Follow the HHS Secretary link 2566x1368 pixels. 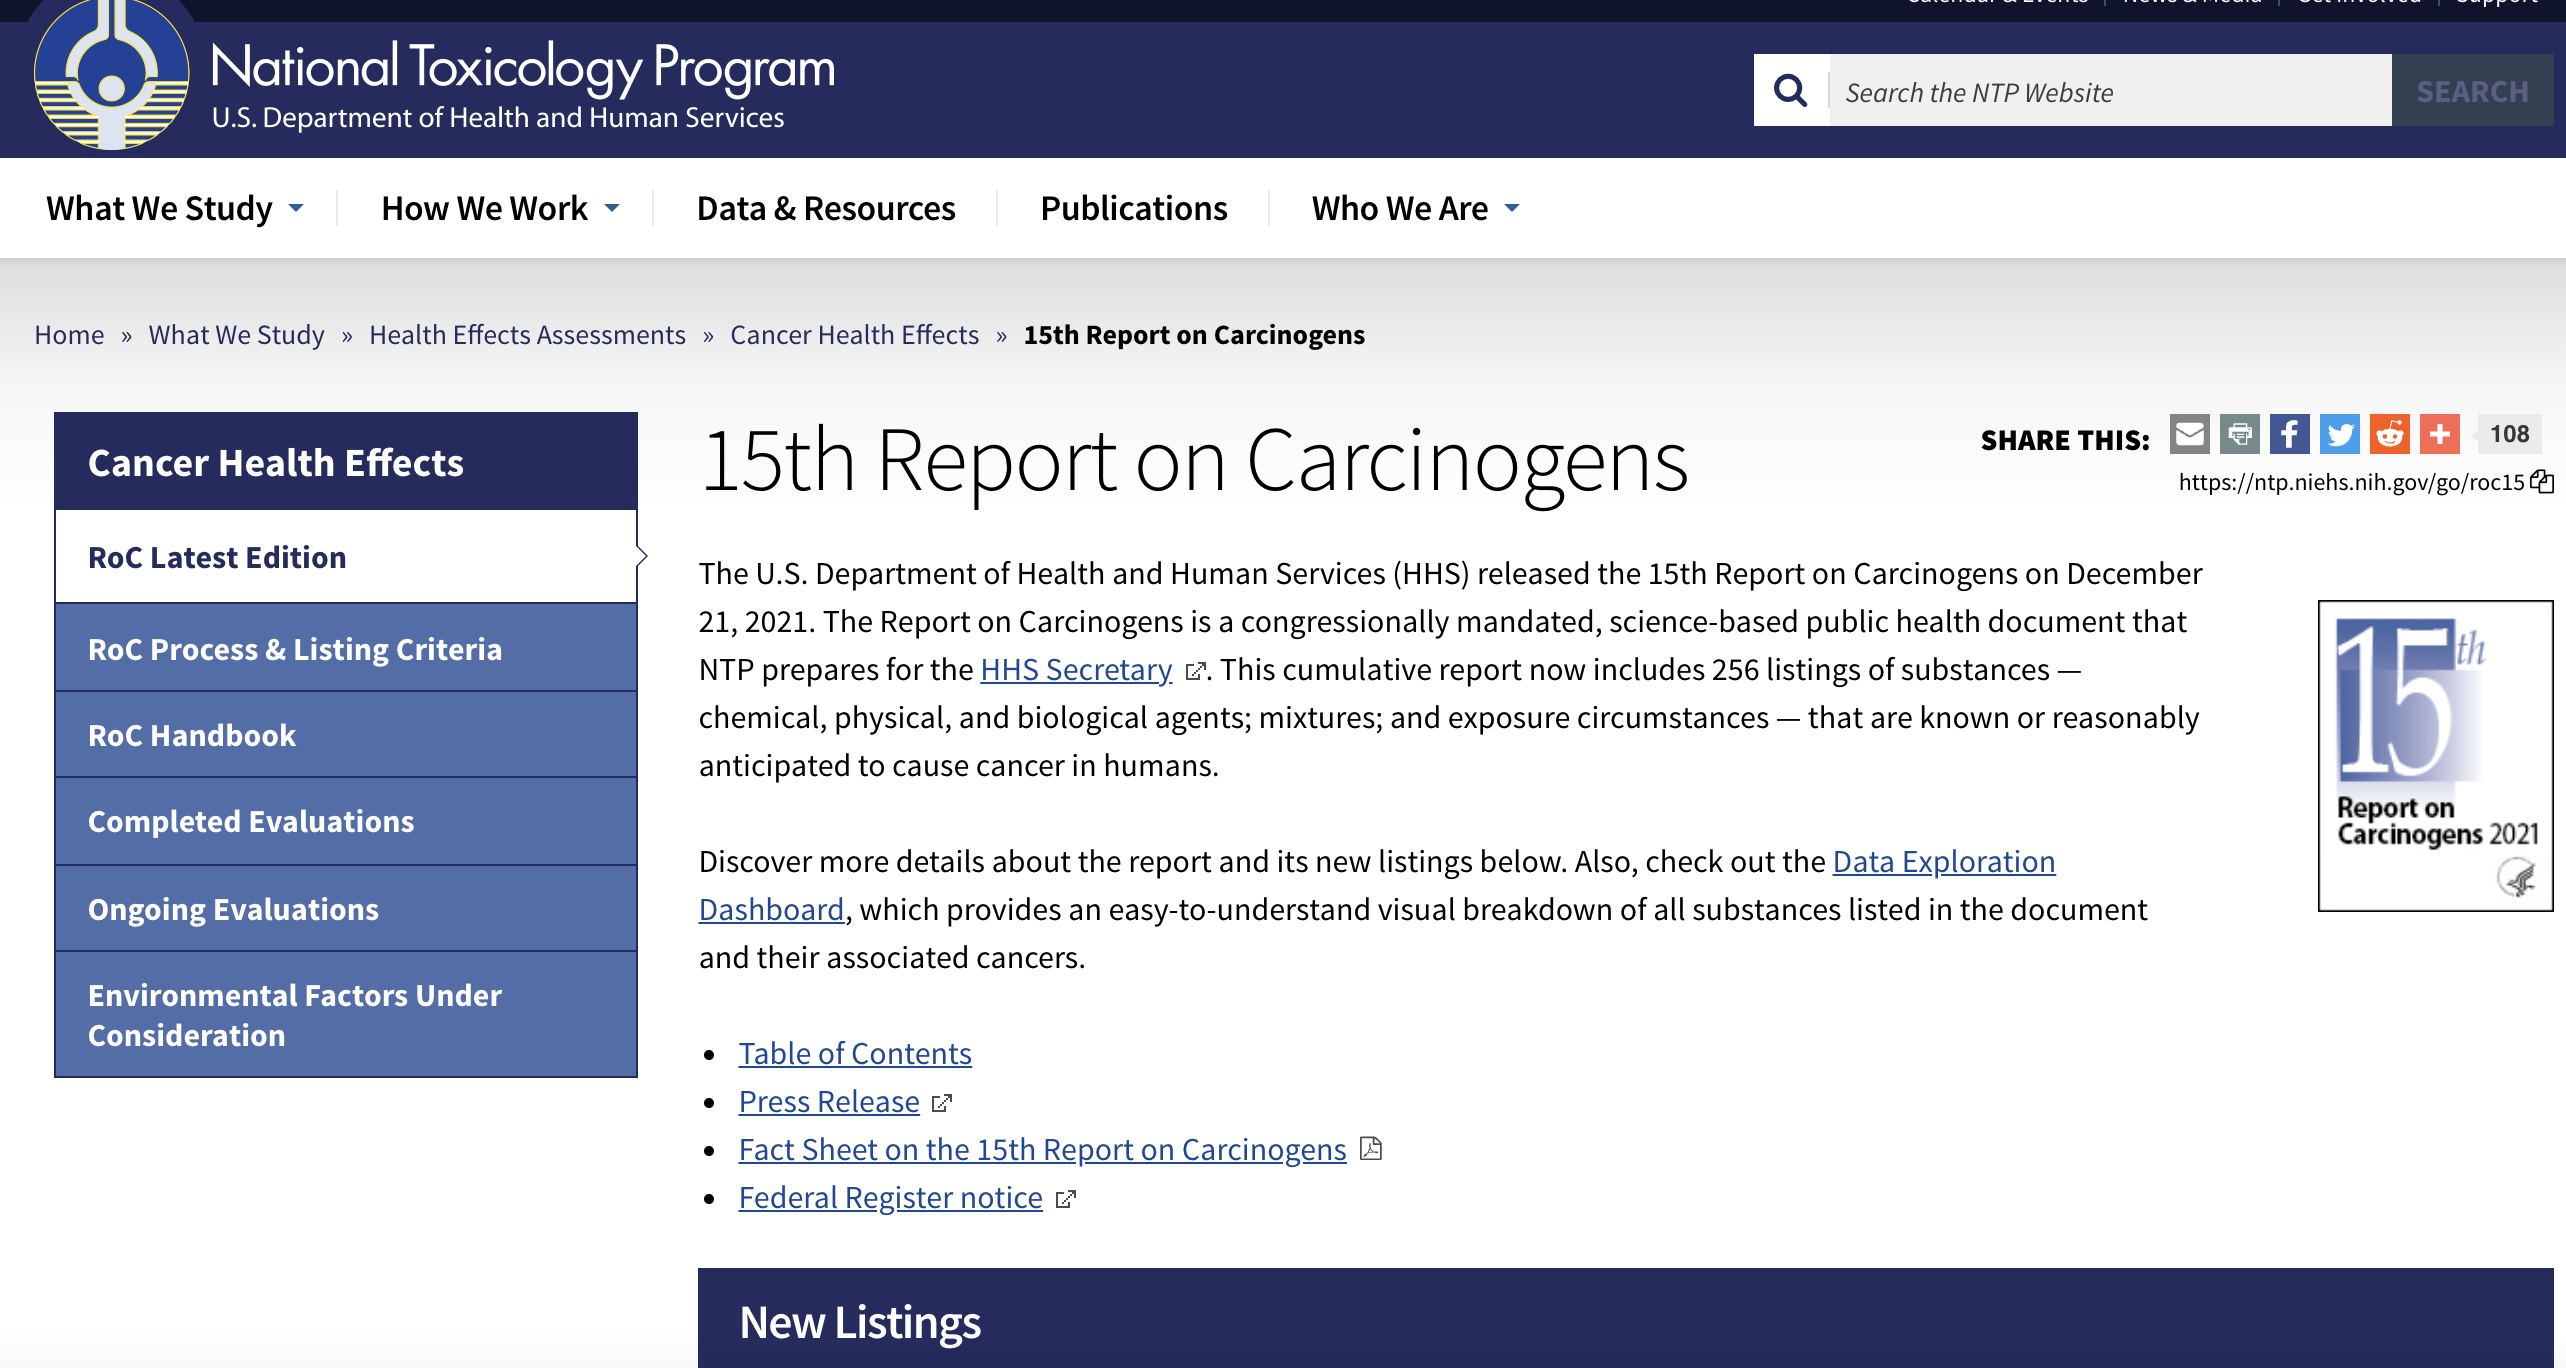1076,669
